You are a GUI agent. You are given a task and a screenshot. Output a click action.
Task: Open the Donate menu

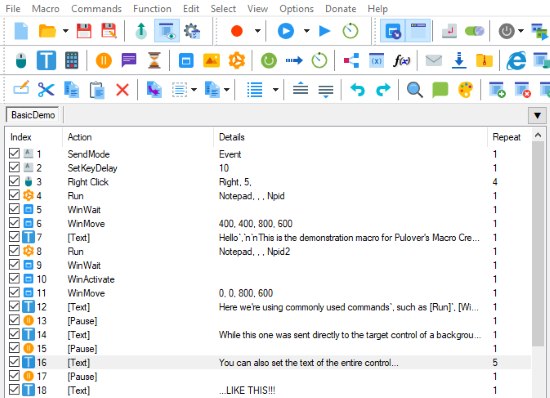[x=341, y=8]
